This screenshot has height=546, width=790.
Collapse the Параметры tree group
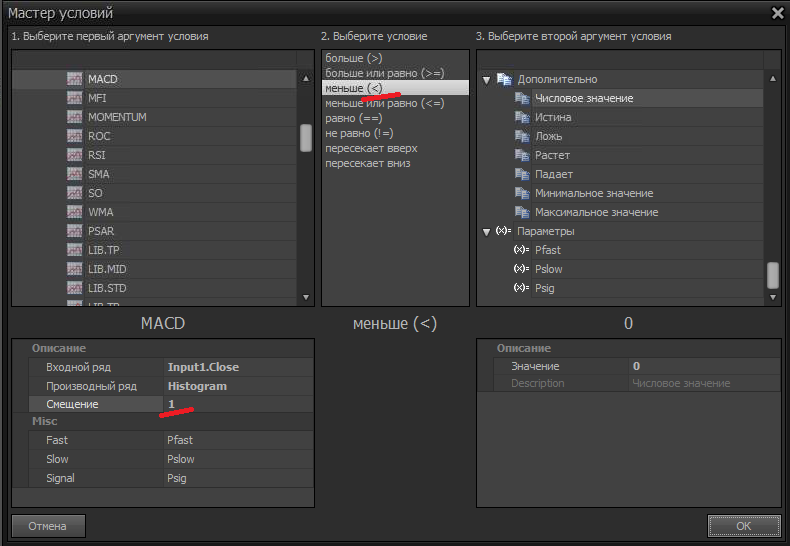pos(487,231)
